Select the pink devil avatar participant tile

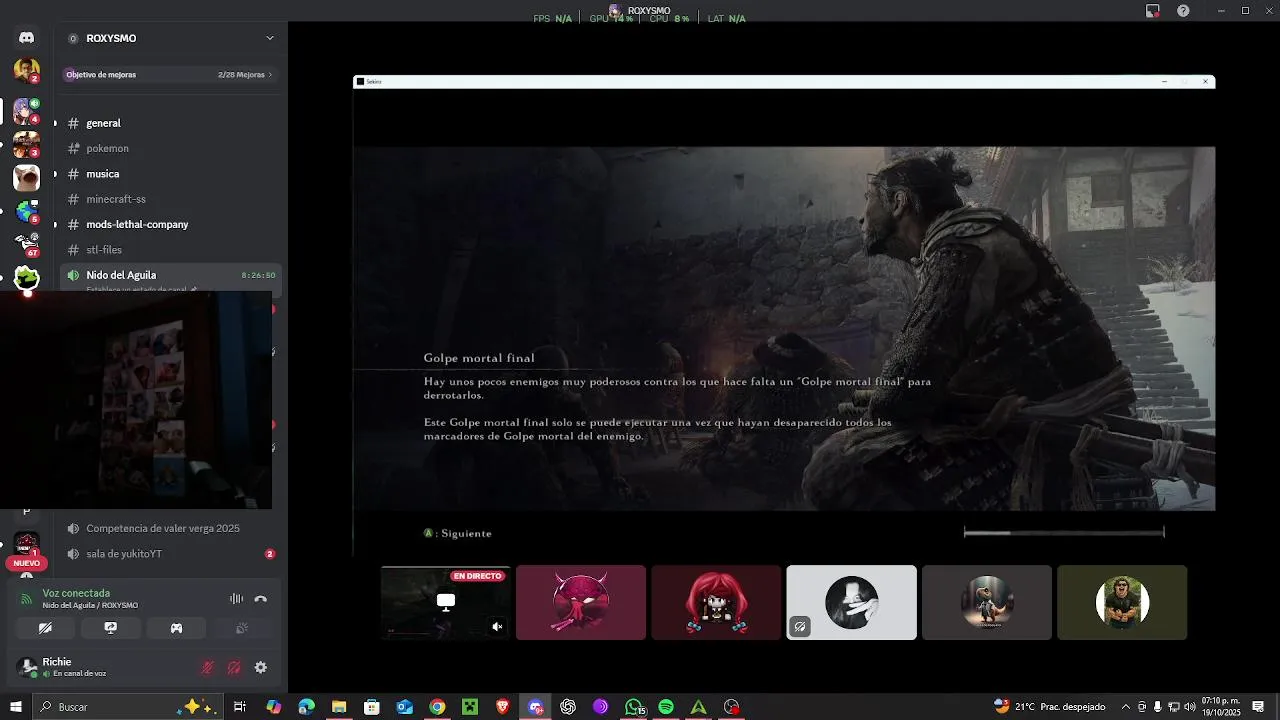point(581,602)
